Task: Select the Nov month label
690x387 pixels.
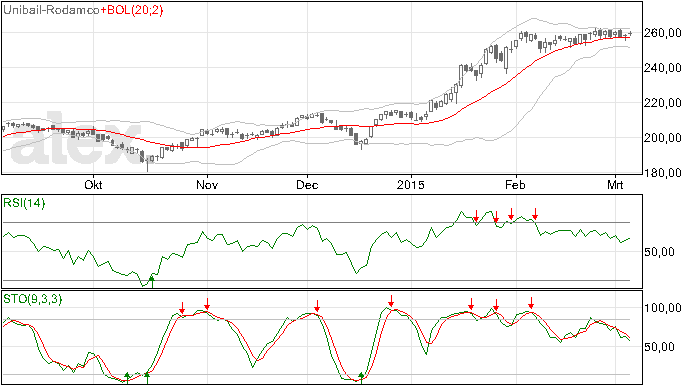Action: [207, 184]
